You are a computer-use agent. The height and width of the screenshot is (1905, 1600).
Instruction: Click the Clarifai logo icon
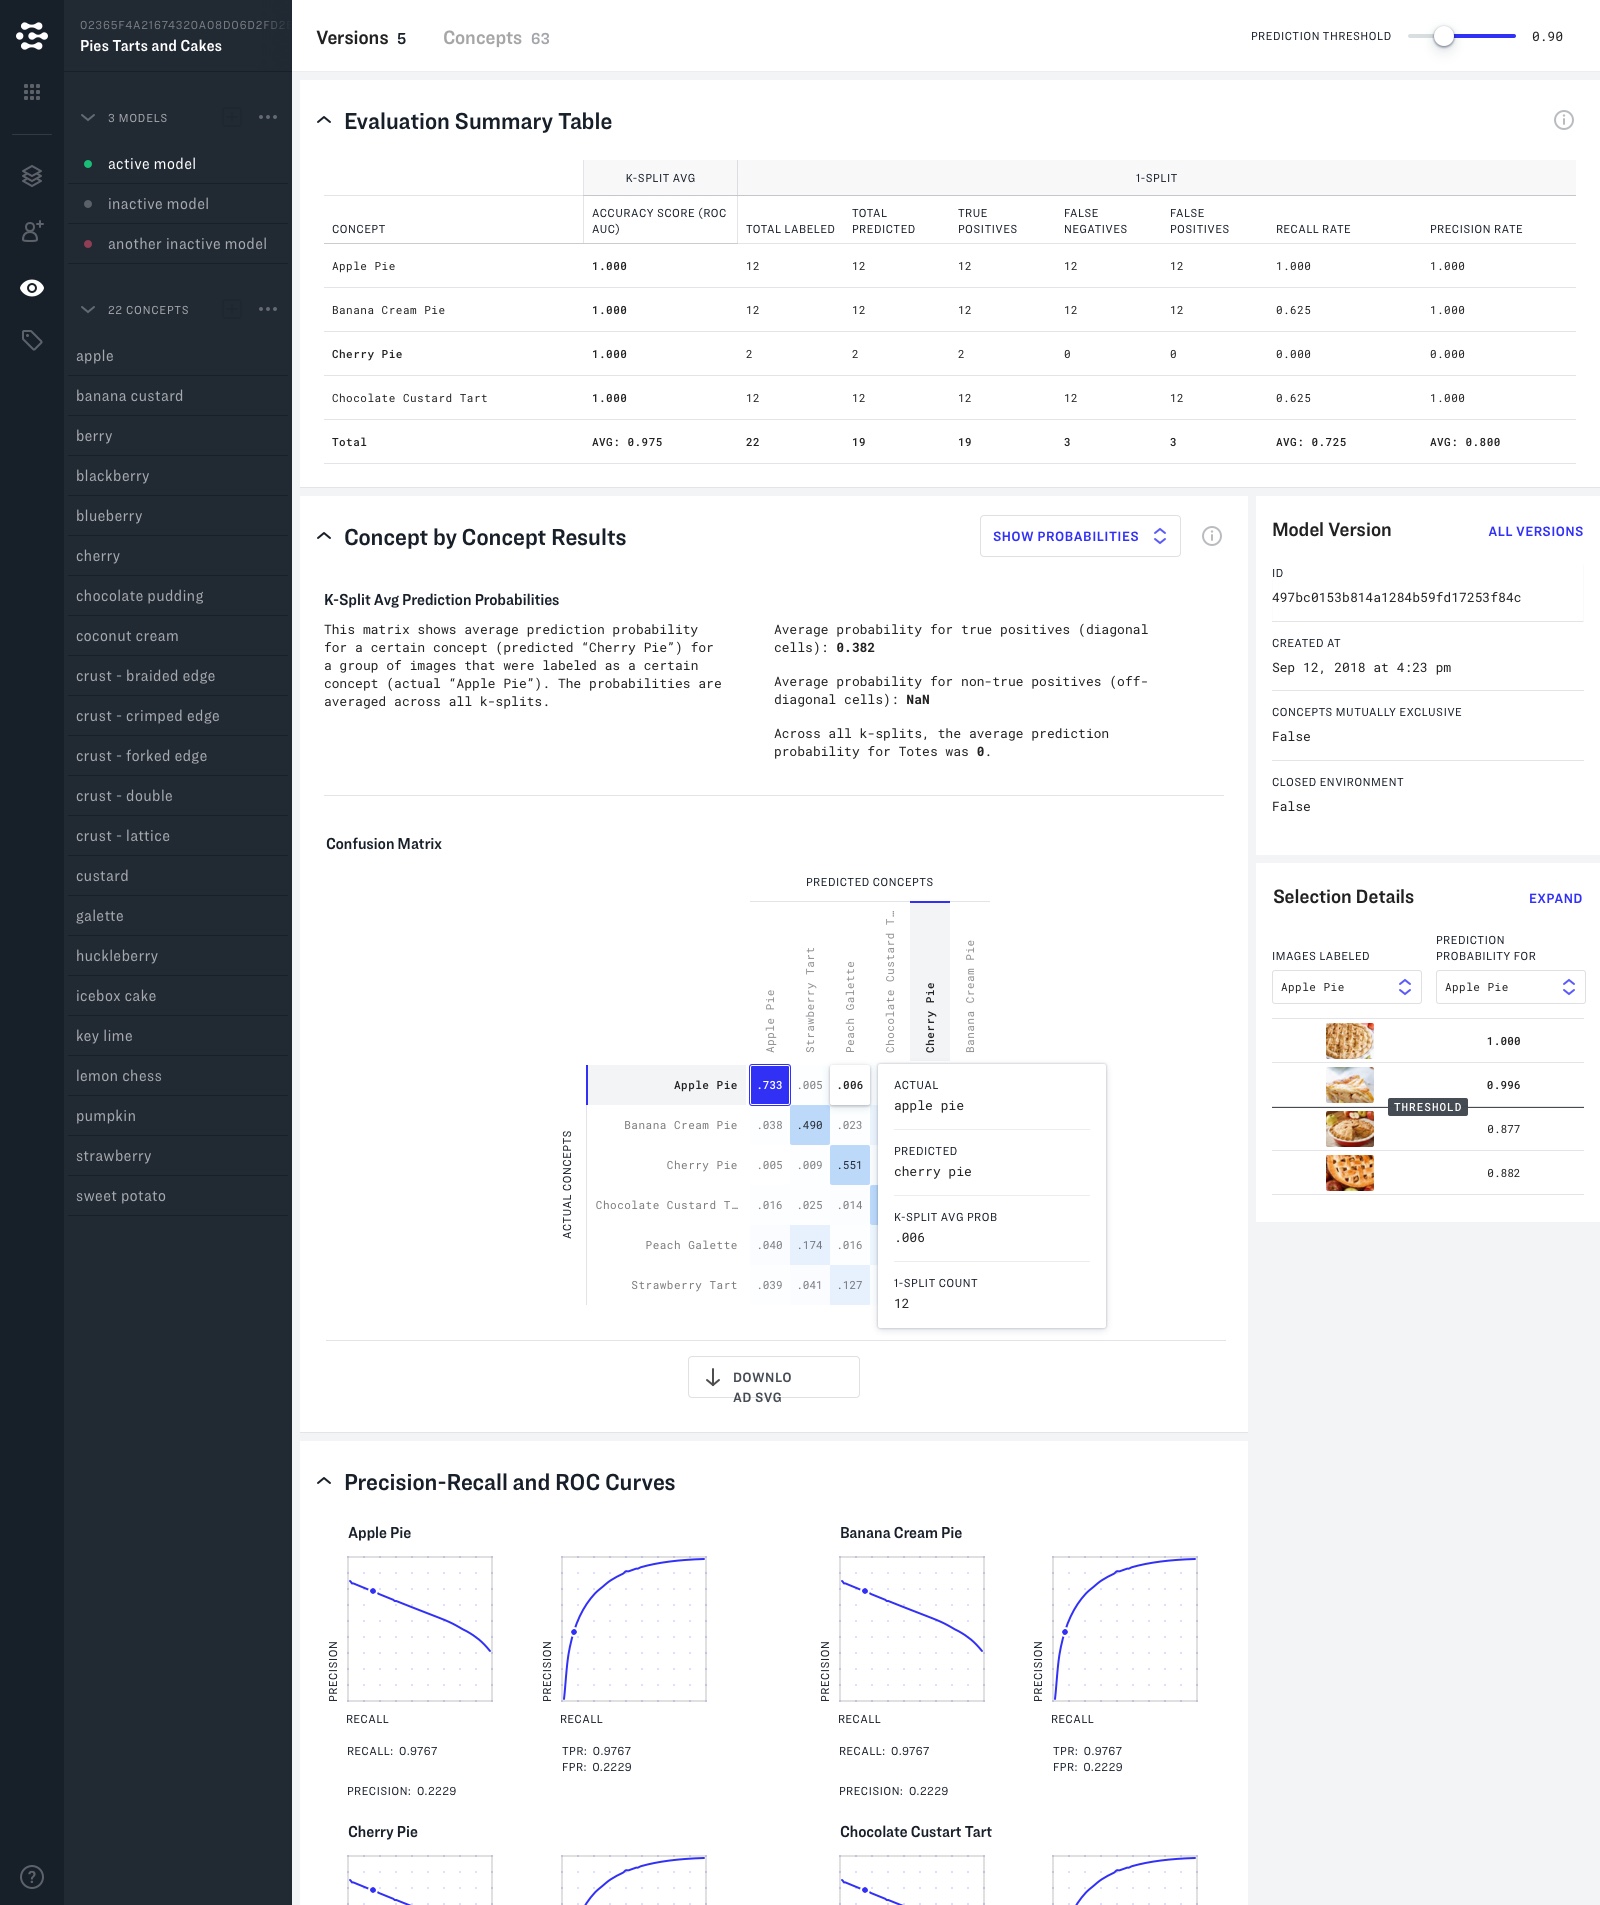pyautogui.click(x=32, y=36)
